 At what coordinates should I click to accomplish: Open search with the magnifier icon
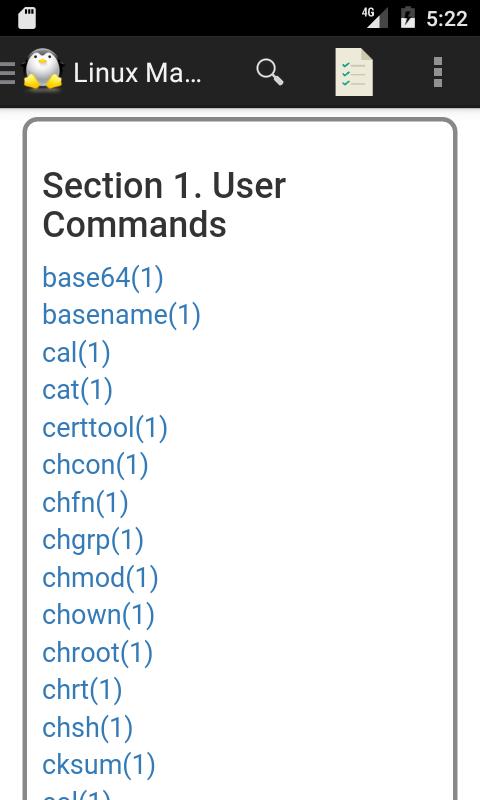tap(269, 72)
